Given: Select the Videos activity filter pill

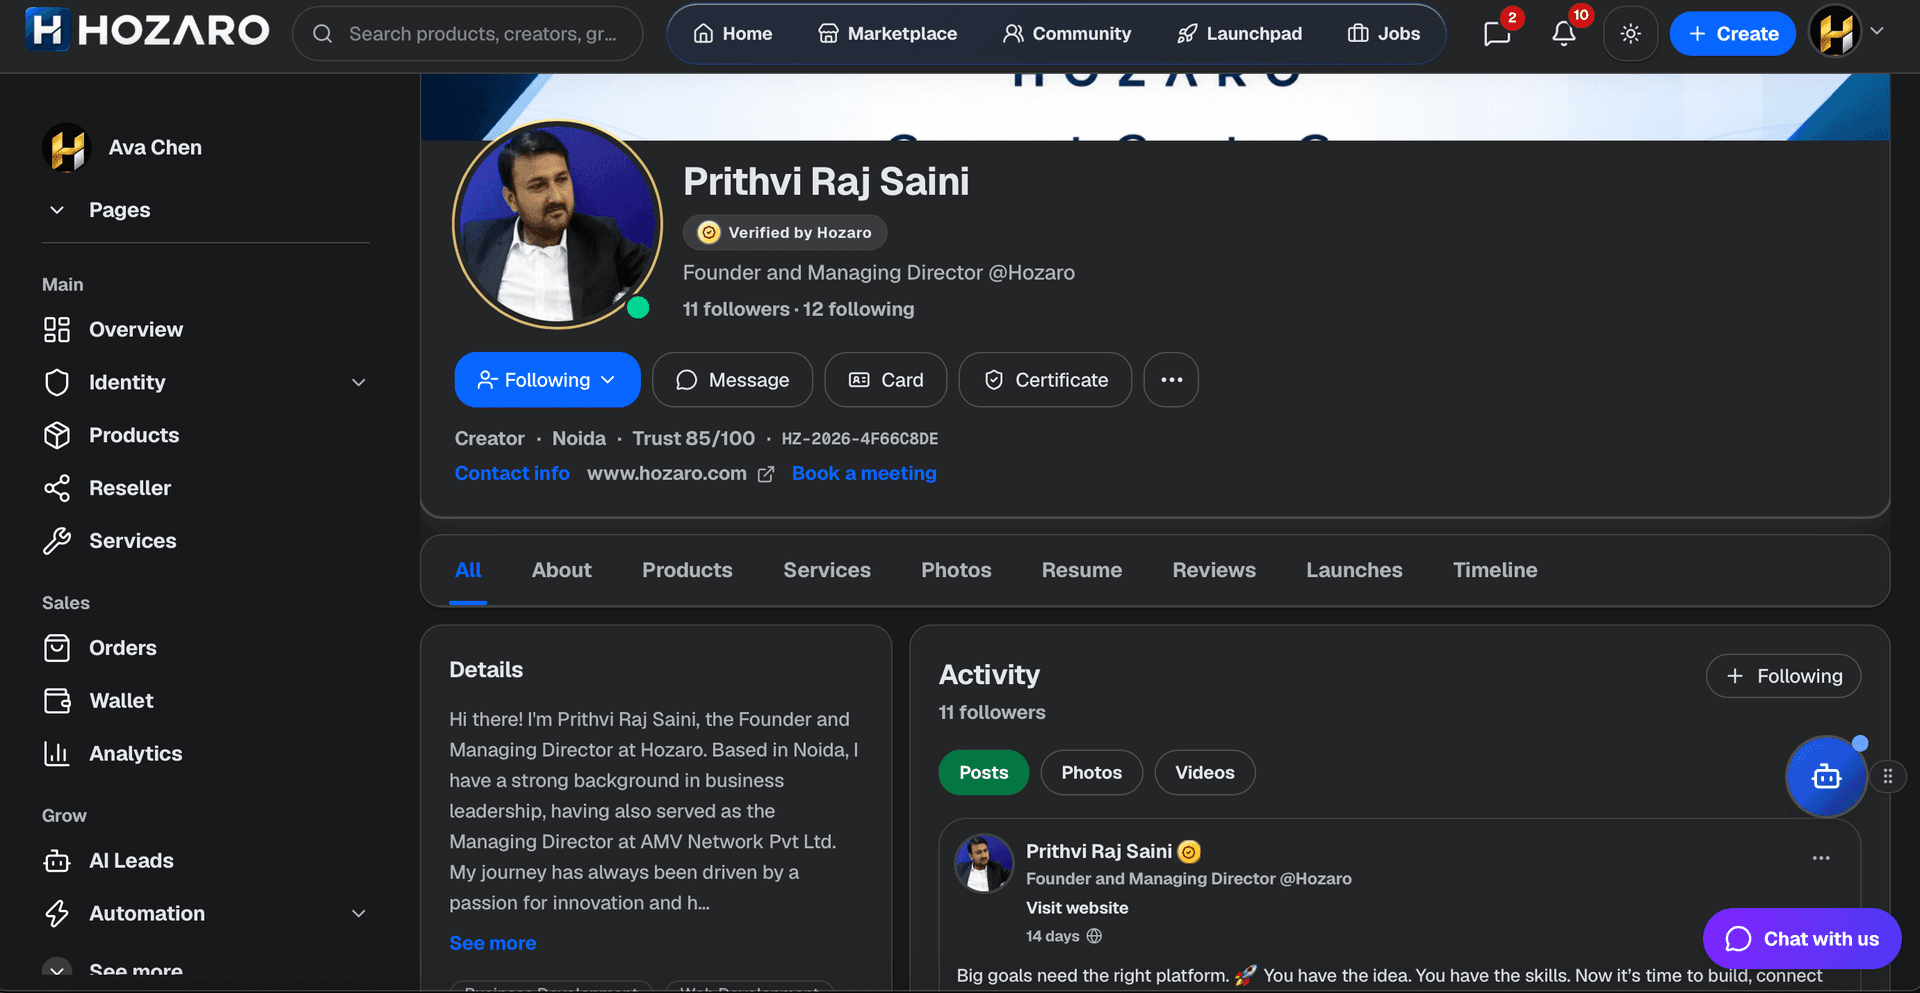Looking at the screenshot, I should [1204, 772].
